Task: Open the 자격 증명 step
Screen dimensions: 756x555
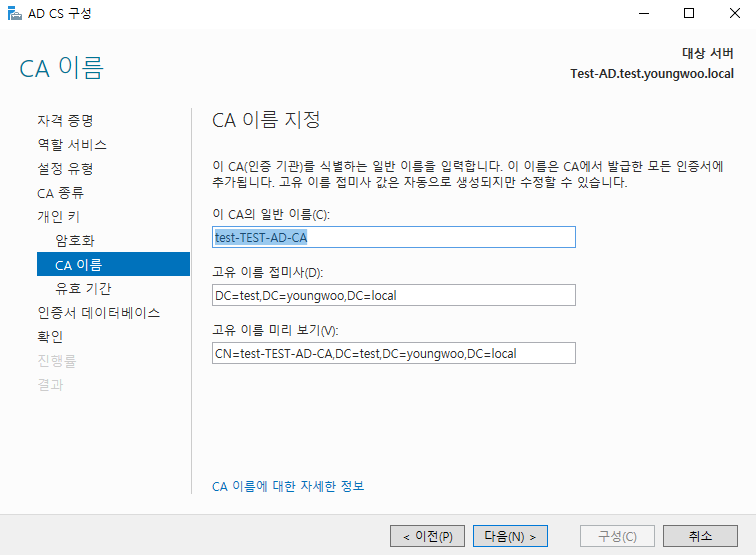Action: [65, 121]
